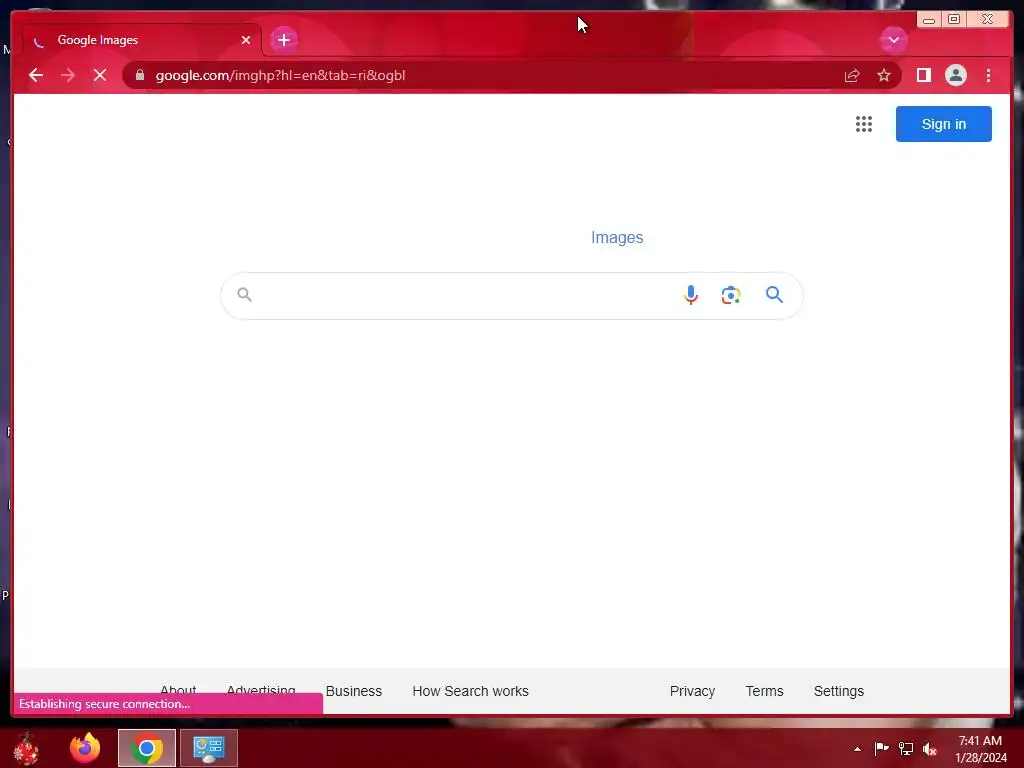Show hidden system tray icons
Screen dimensions: 1024x768
857,749
